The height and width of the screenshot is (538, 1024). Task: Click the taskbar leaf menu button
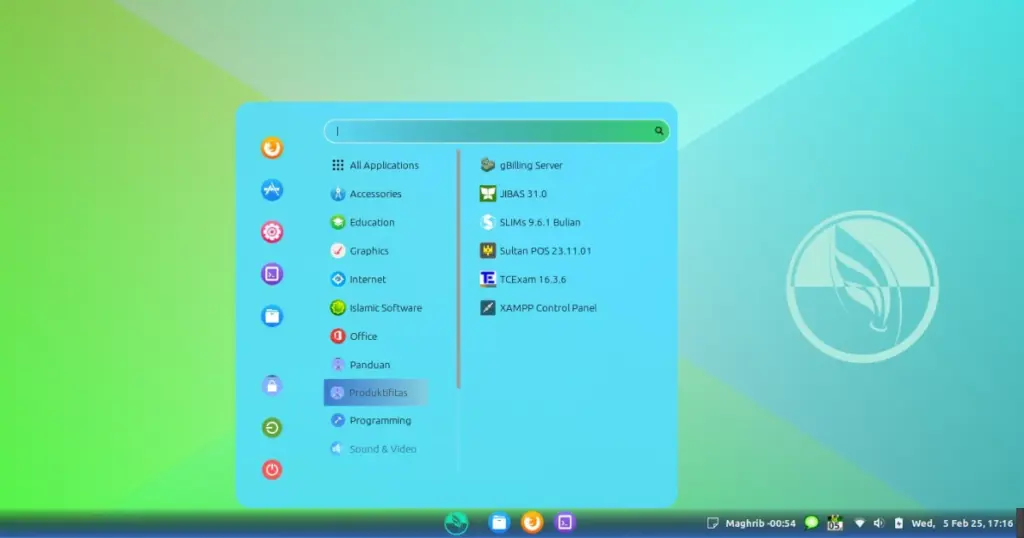point(456,523)
